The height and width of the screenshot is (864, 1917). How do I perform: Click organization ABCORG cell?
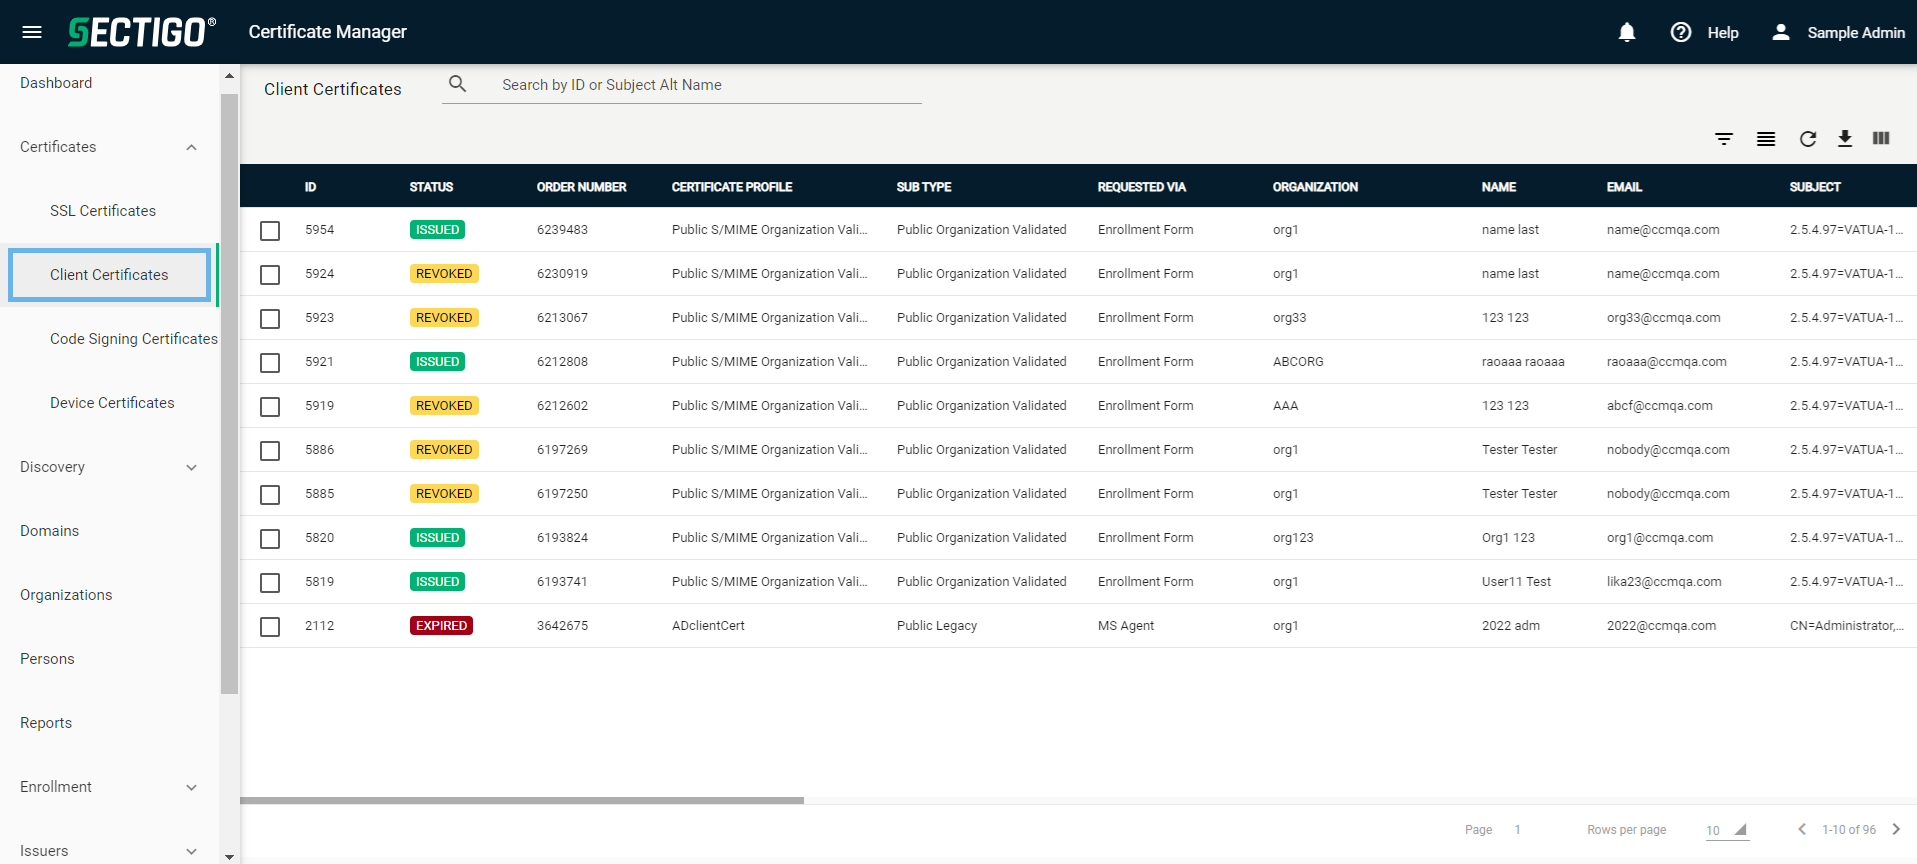click(x=1298, y=362)
